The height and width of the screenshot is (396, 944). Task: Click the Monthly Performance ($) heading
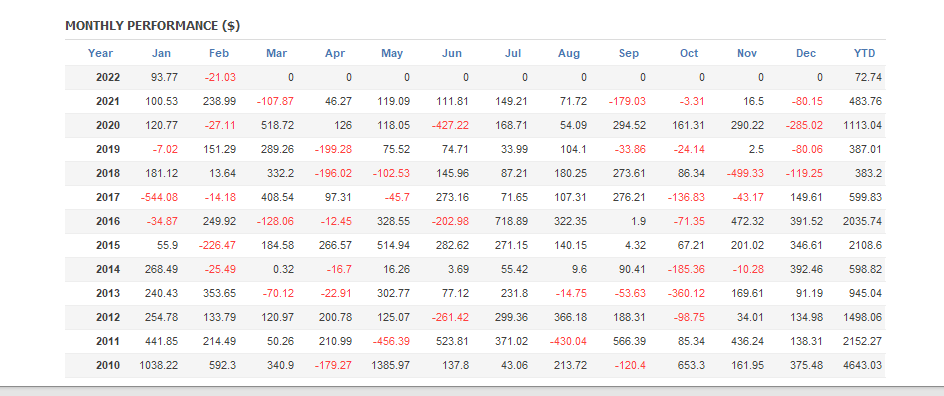coord(153,26)
